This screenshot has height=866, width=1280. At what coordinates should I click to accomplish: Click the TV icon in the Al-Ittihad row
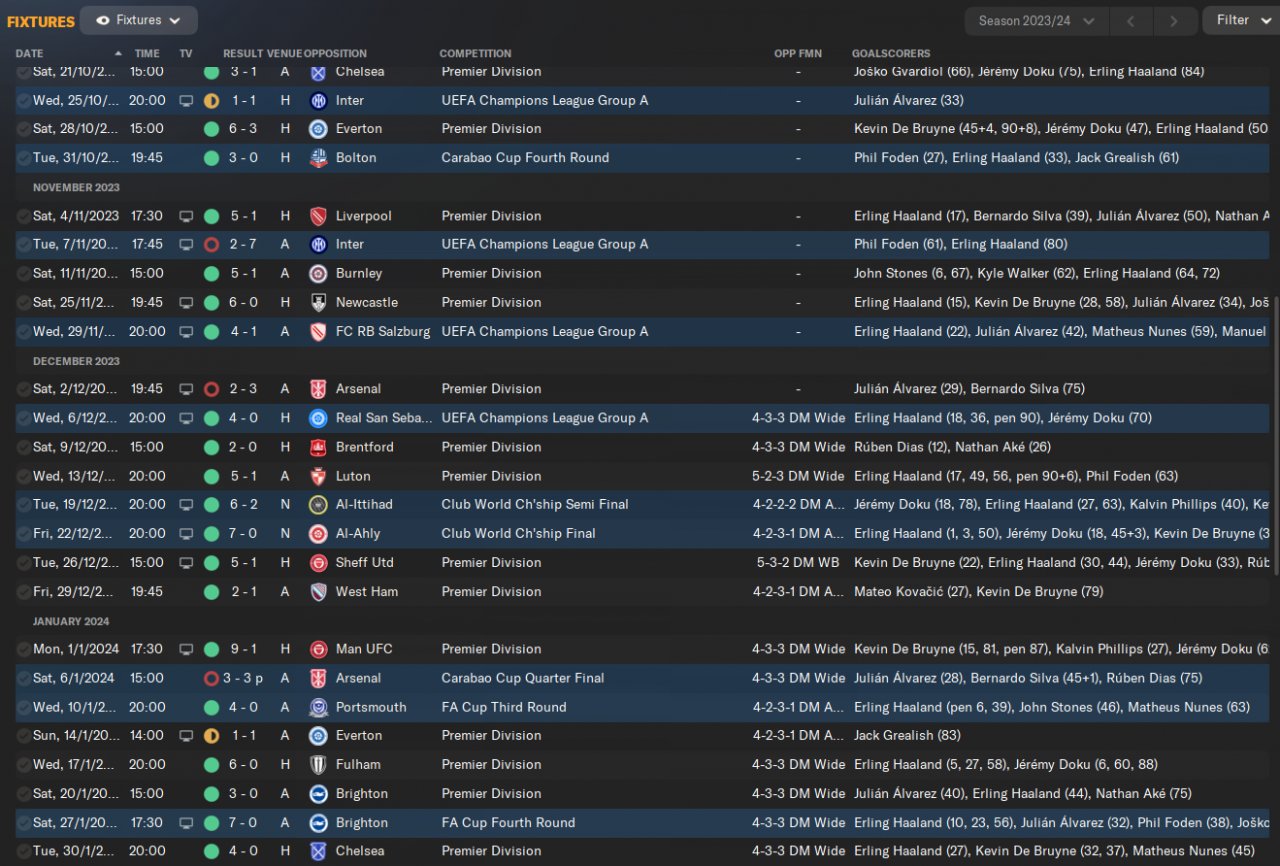[186, 505]
